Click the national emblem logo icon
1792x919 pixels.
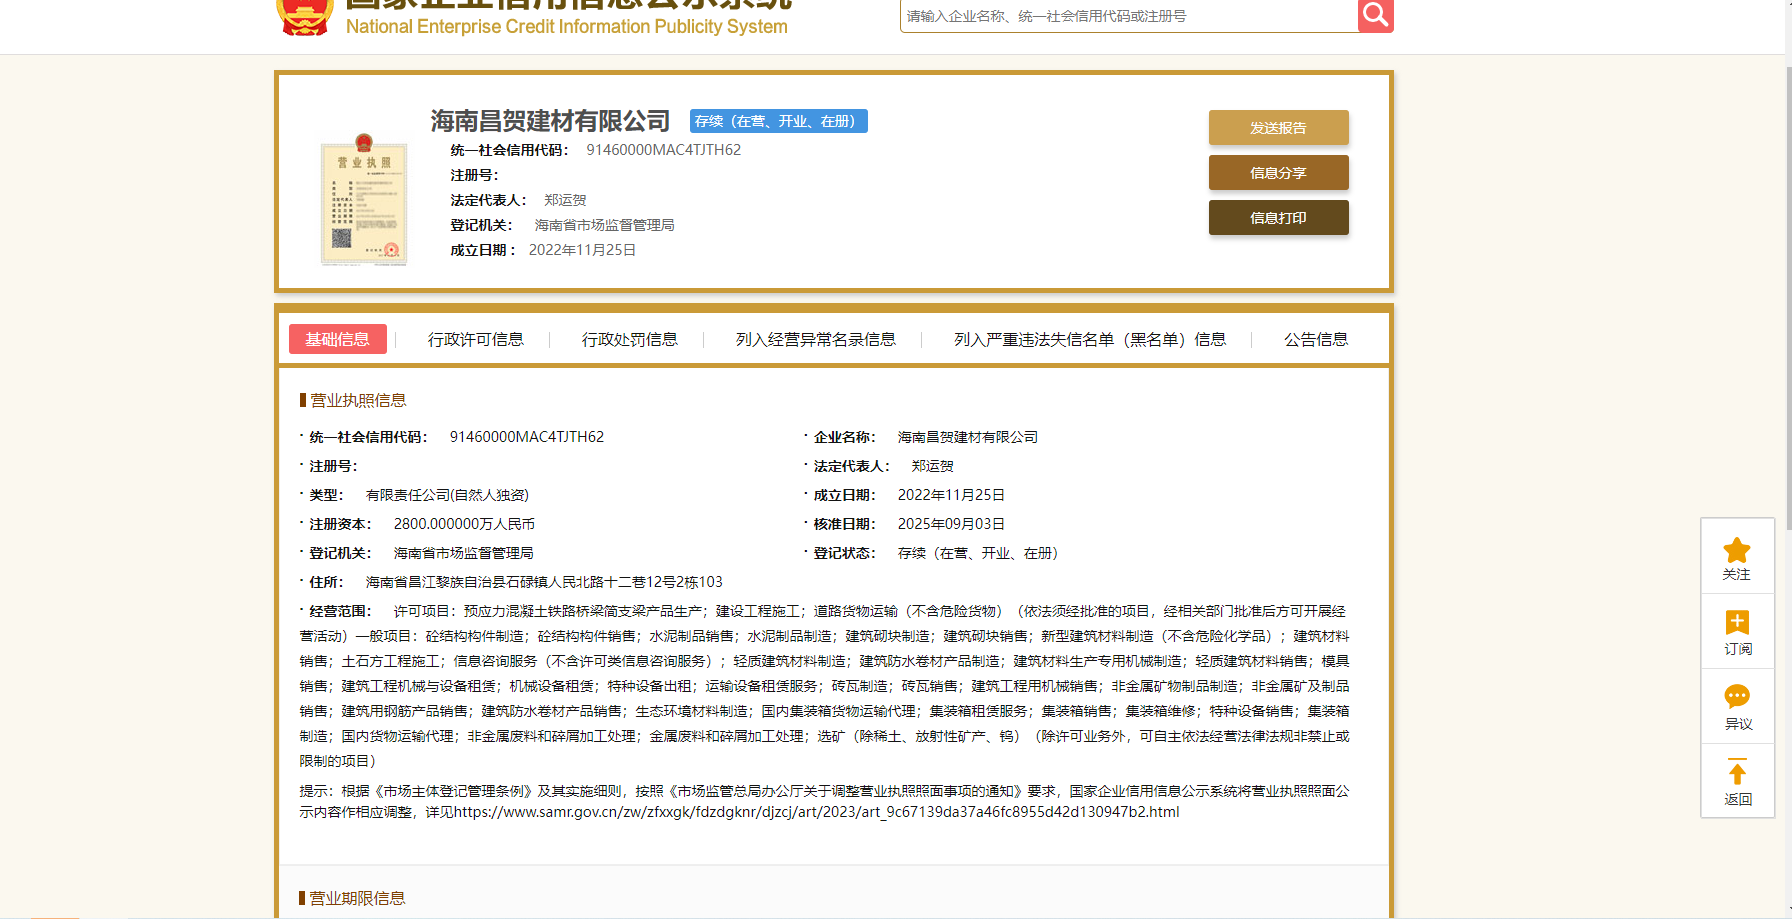(x=304, y=17)
